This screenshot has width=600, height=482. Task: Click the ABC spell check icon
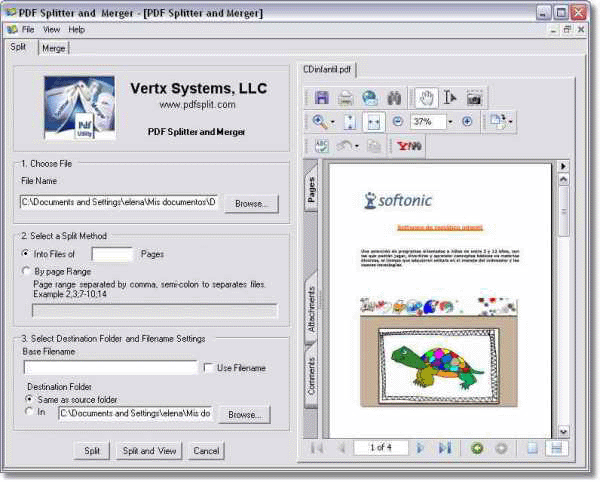click(322, 146)
